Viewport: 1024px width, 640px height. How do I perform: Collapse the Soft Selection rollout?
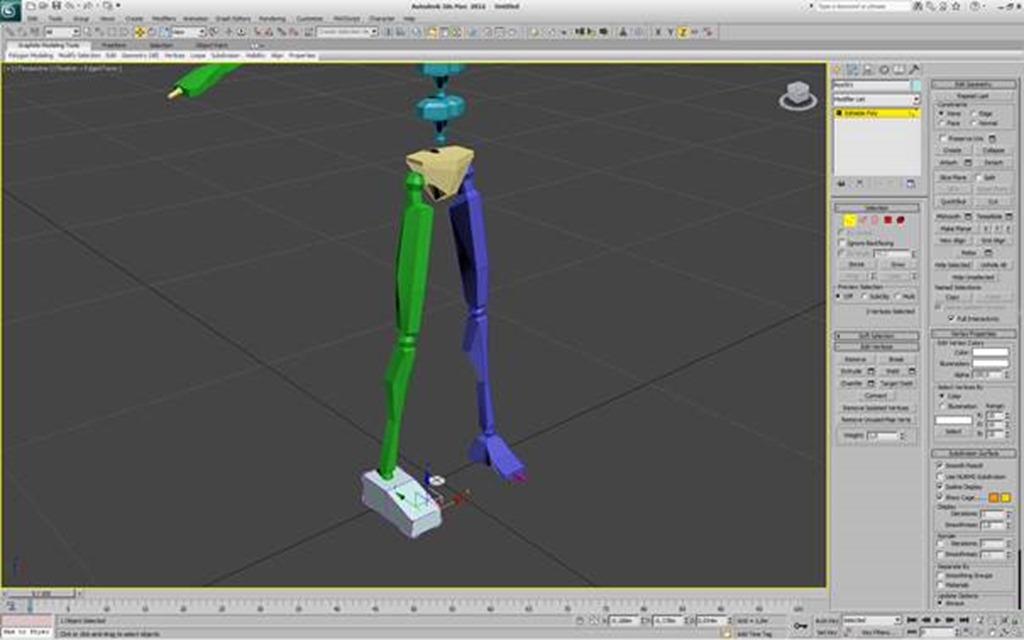tap(877, 336)
